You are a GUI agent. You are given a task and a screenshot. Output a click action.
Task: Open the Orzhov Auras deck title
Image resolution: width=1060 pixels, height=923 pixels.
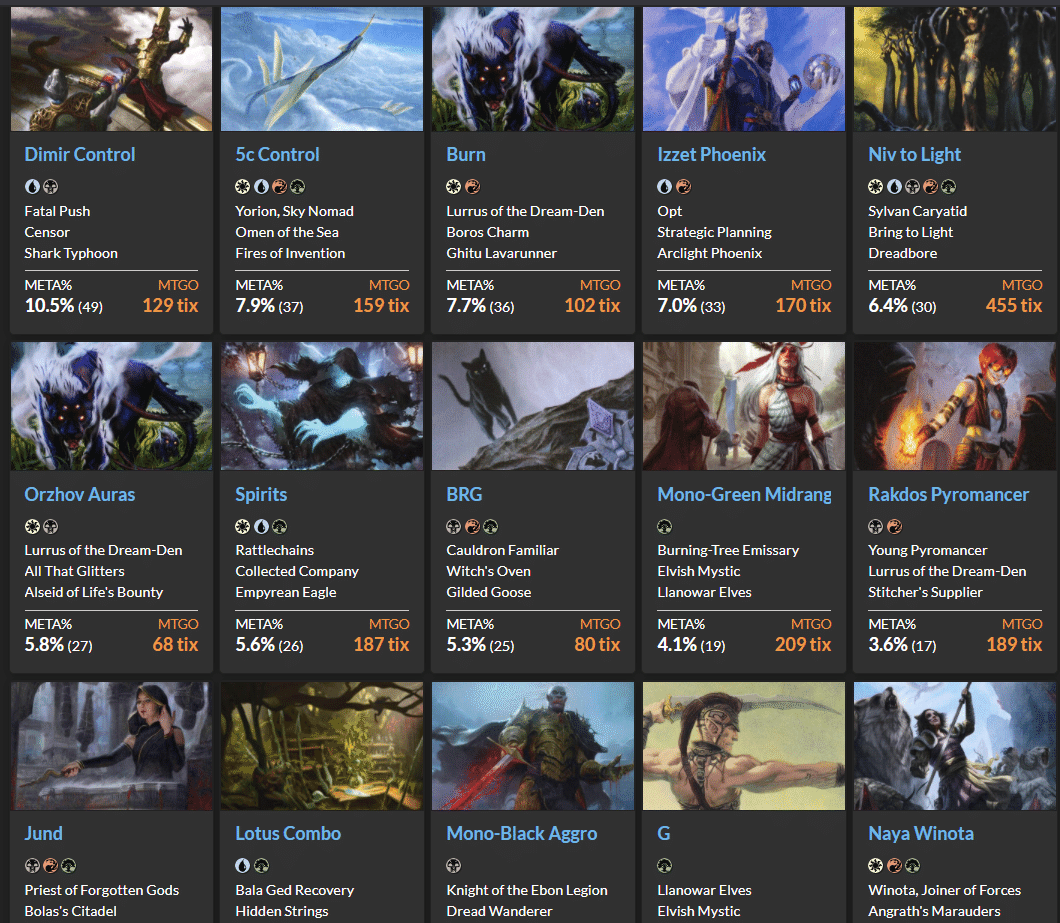[80, 494]
